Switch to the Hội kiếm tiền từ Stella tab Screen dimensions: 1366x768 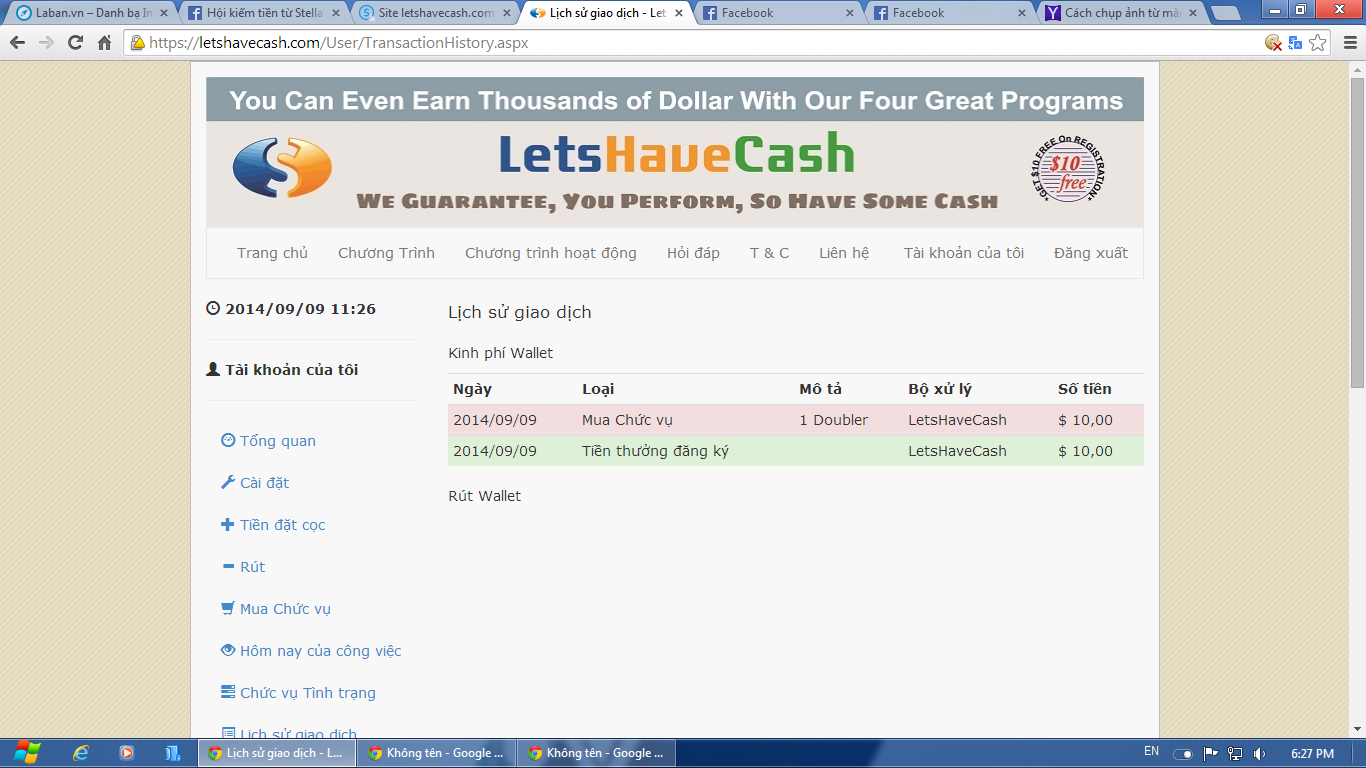262,13
